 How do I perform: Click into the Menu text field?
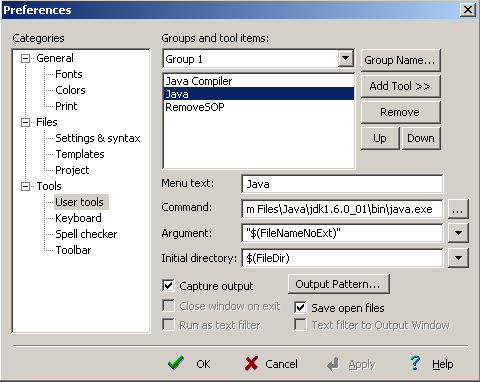(x=342, y=184)
